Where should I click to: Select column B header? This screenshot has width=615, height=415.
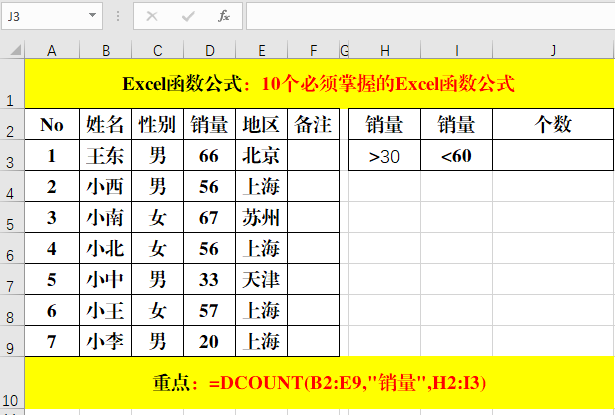click(106, 50)
